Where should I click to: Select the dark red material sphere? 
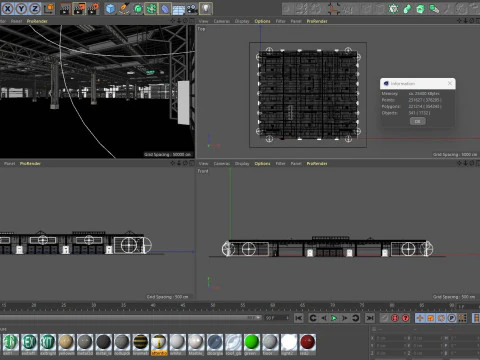307,345
